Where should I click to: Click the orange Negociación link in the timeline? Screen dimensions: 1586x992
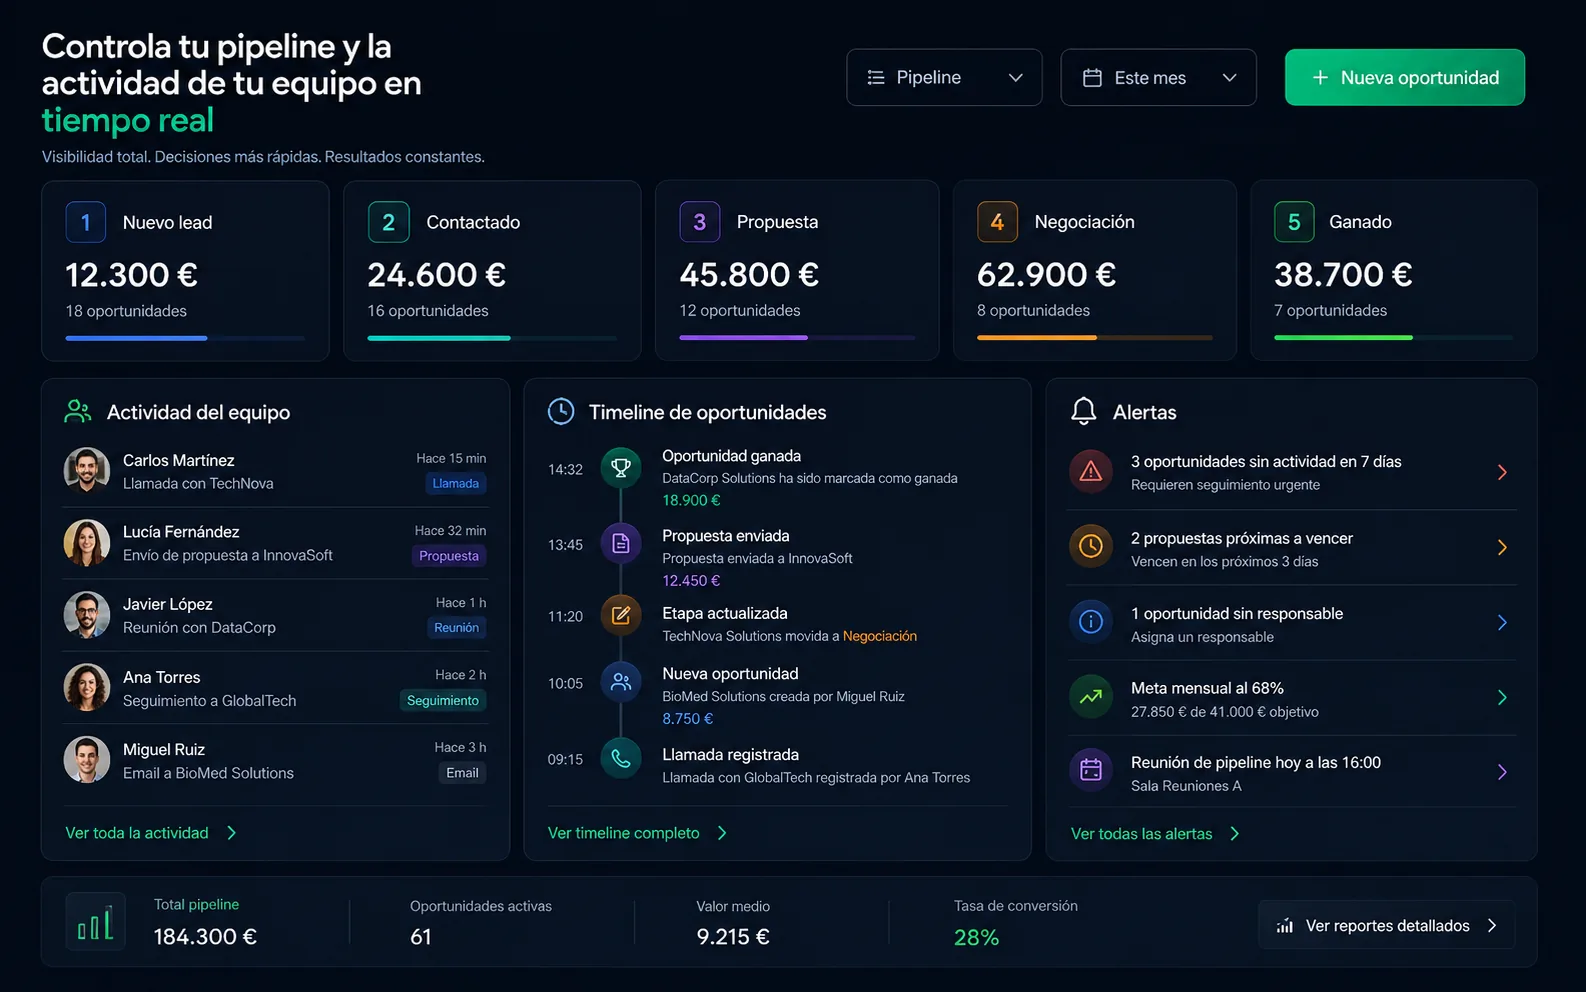click(880, 636)
